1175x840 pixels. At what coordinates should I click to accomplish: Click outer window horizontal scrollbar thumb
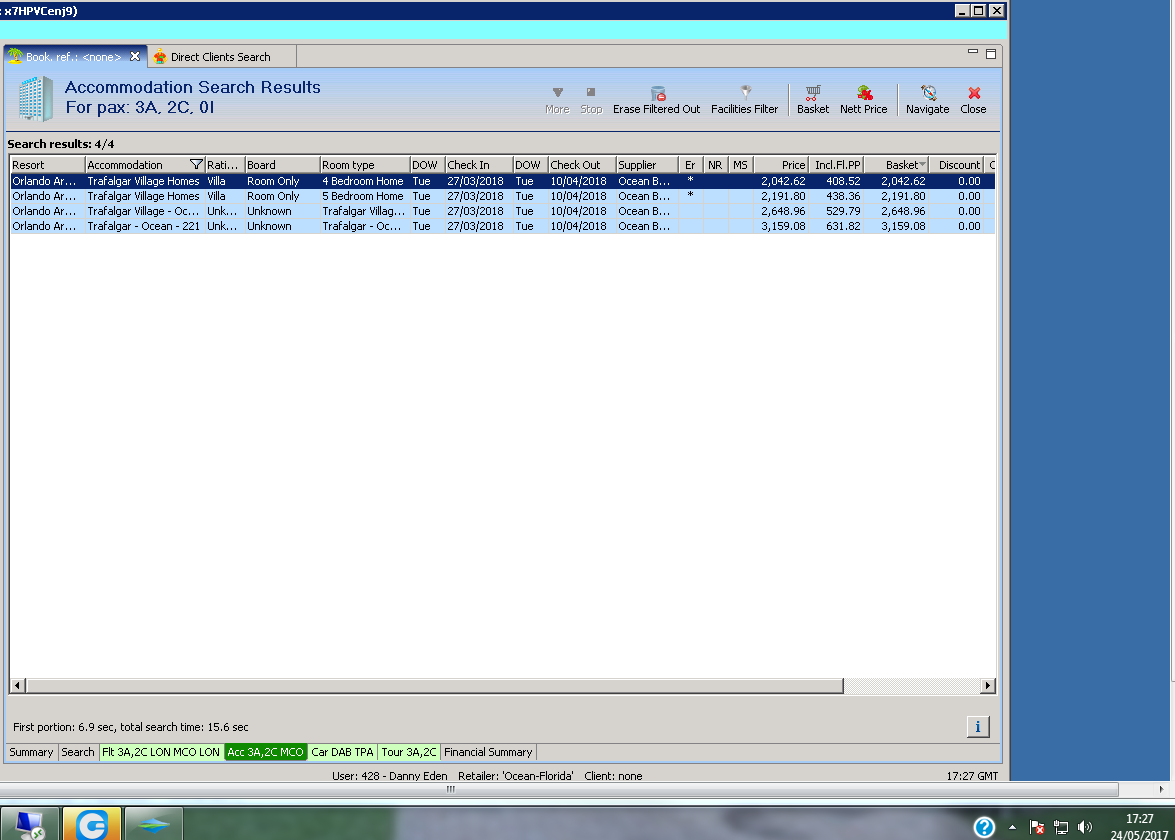pyautogui.click(x=558, y=789)
